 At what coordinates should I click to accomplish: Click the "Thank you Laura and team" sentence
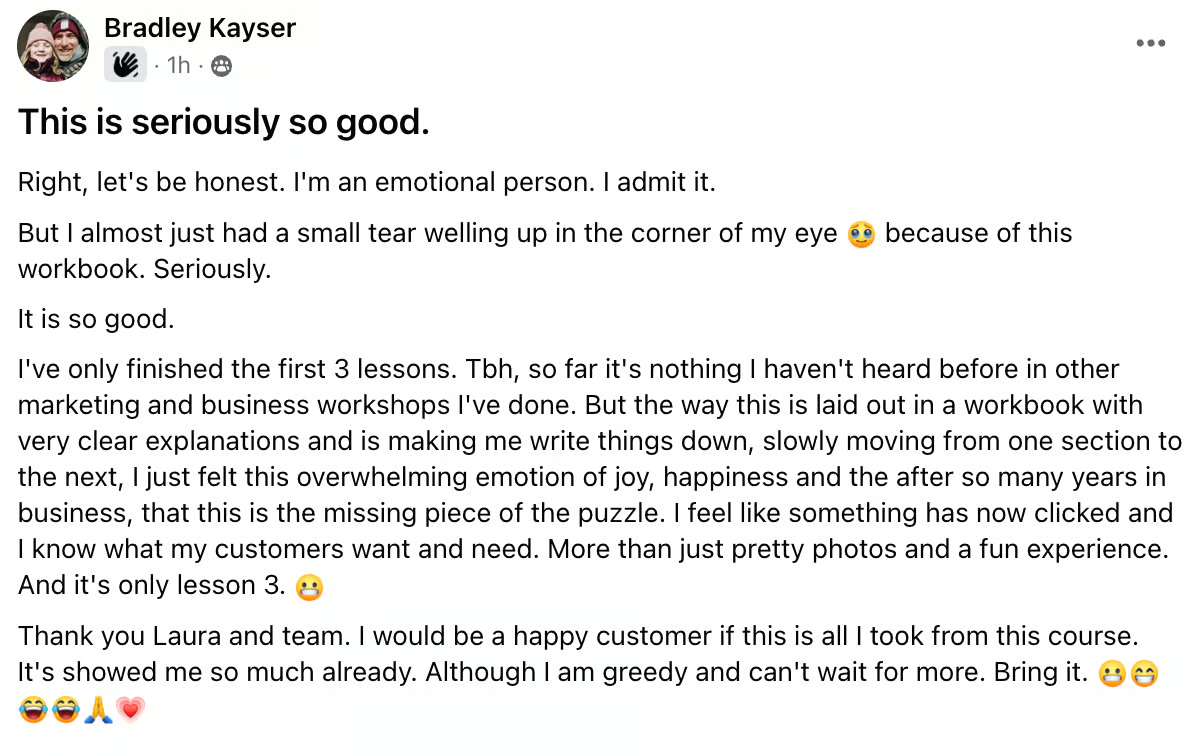[184, 636]
